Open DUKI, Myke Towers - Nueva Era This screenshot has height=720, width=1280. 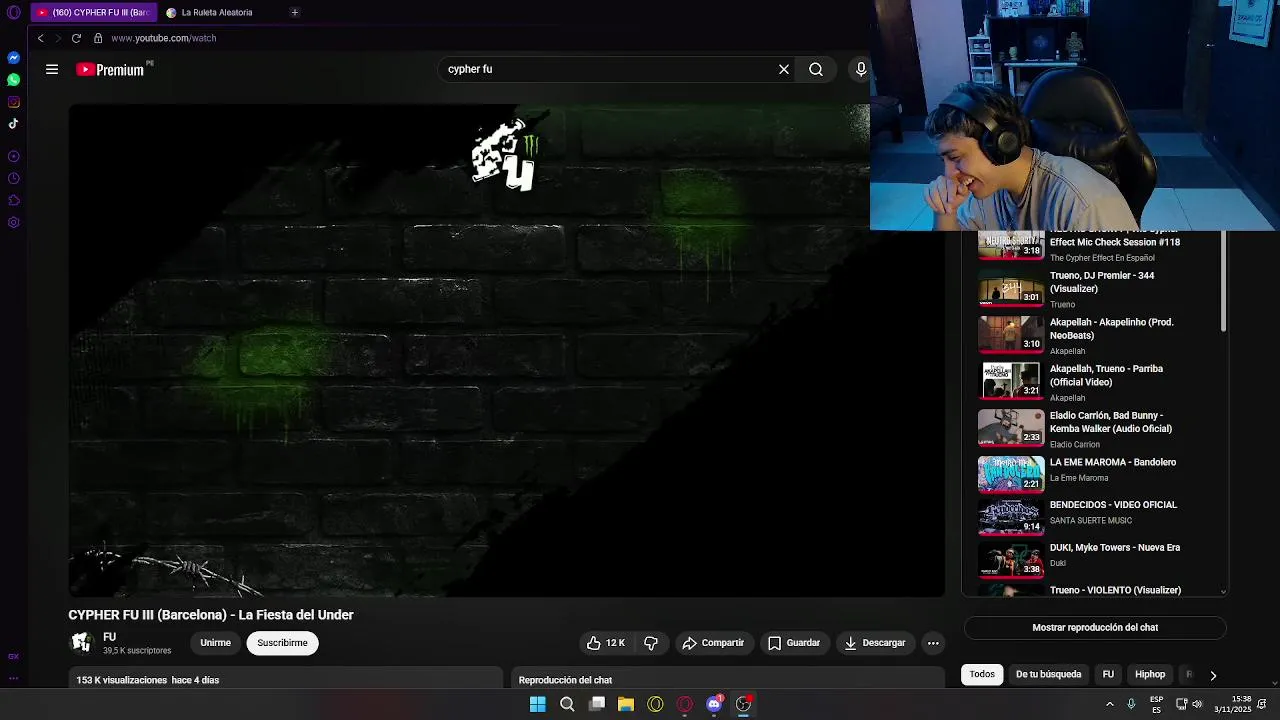coord(1115,548)
